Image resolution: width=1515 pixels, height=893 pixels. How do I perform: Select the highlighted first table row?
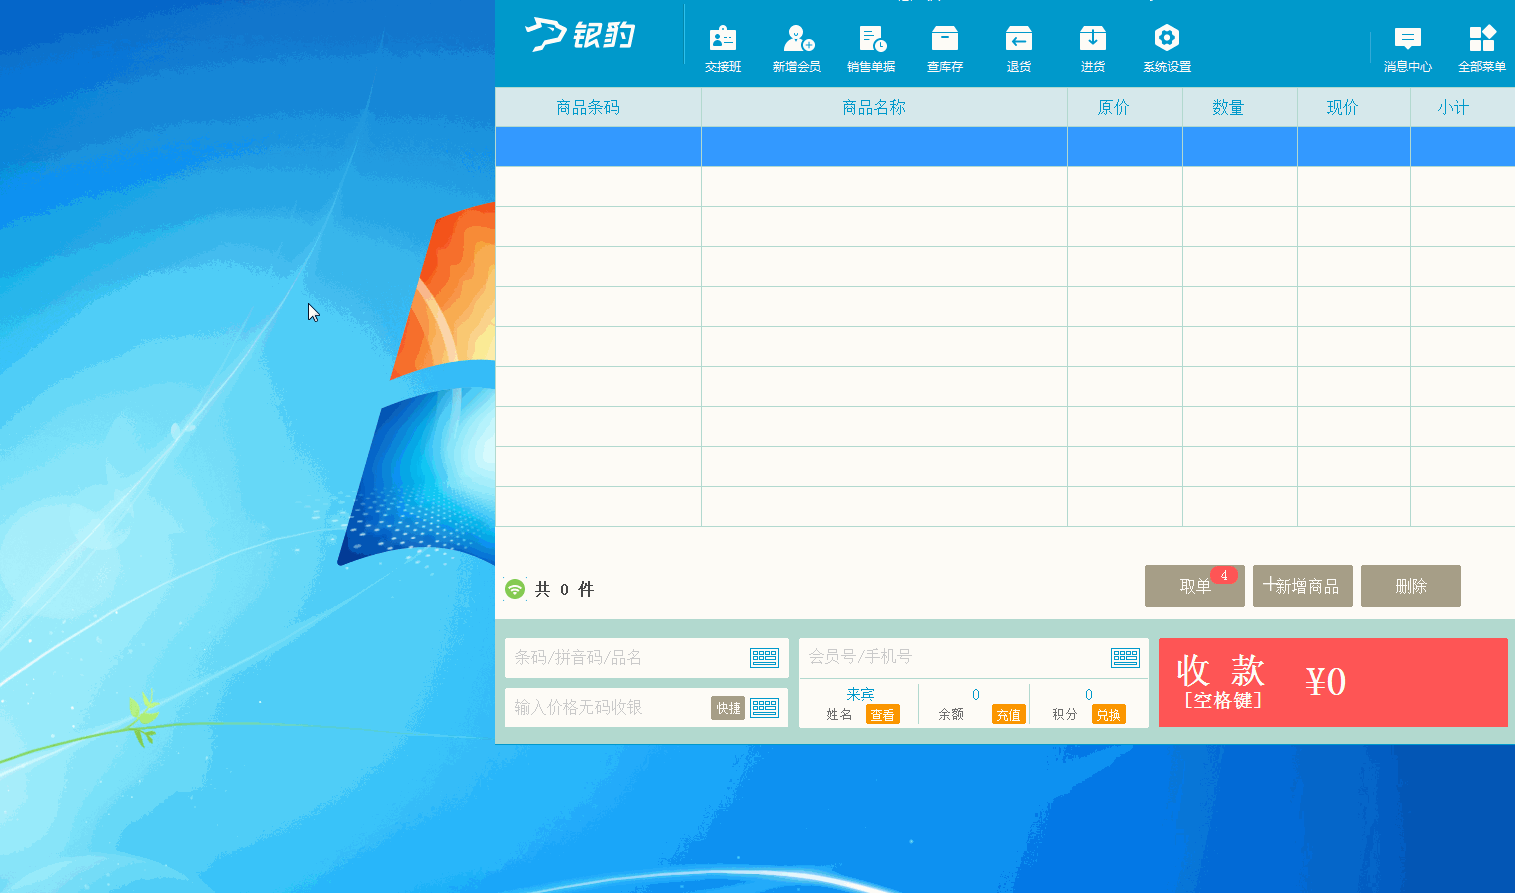tap(1004, 146)
